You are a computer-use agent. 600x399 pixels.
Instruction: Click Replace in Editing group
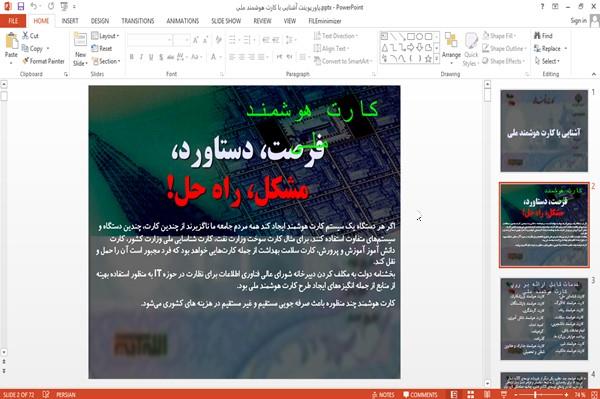(x=550, y=49)
